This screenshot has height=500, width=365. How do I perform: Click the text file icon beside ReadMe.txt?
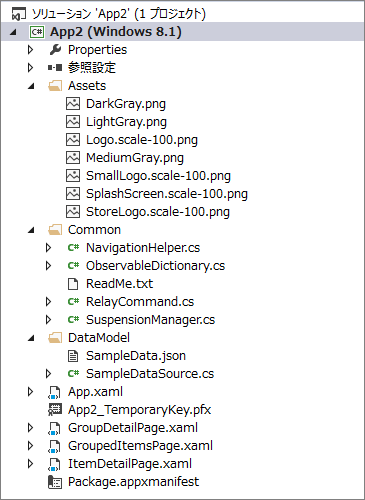click(x=73, y=284)
